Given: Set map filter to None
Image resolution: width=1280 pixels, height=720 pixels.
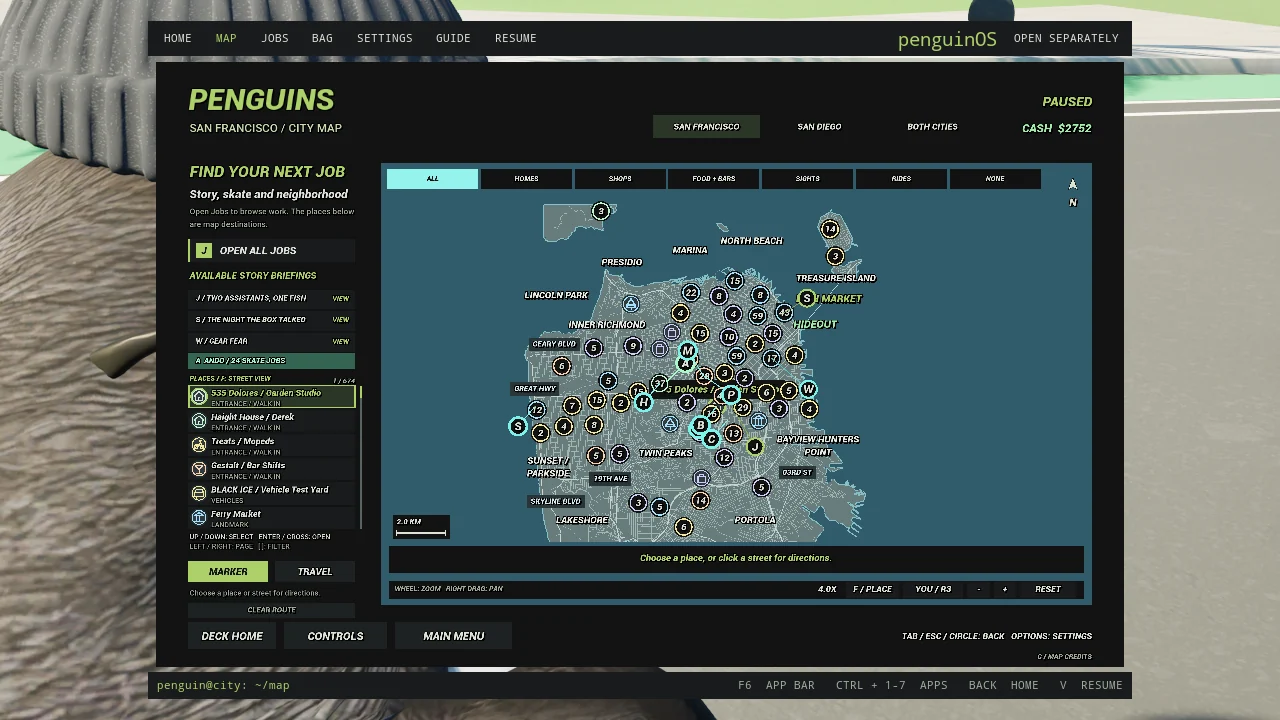Looking at the screenshot, I should click(x=995, y=179).
